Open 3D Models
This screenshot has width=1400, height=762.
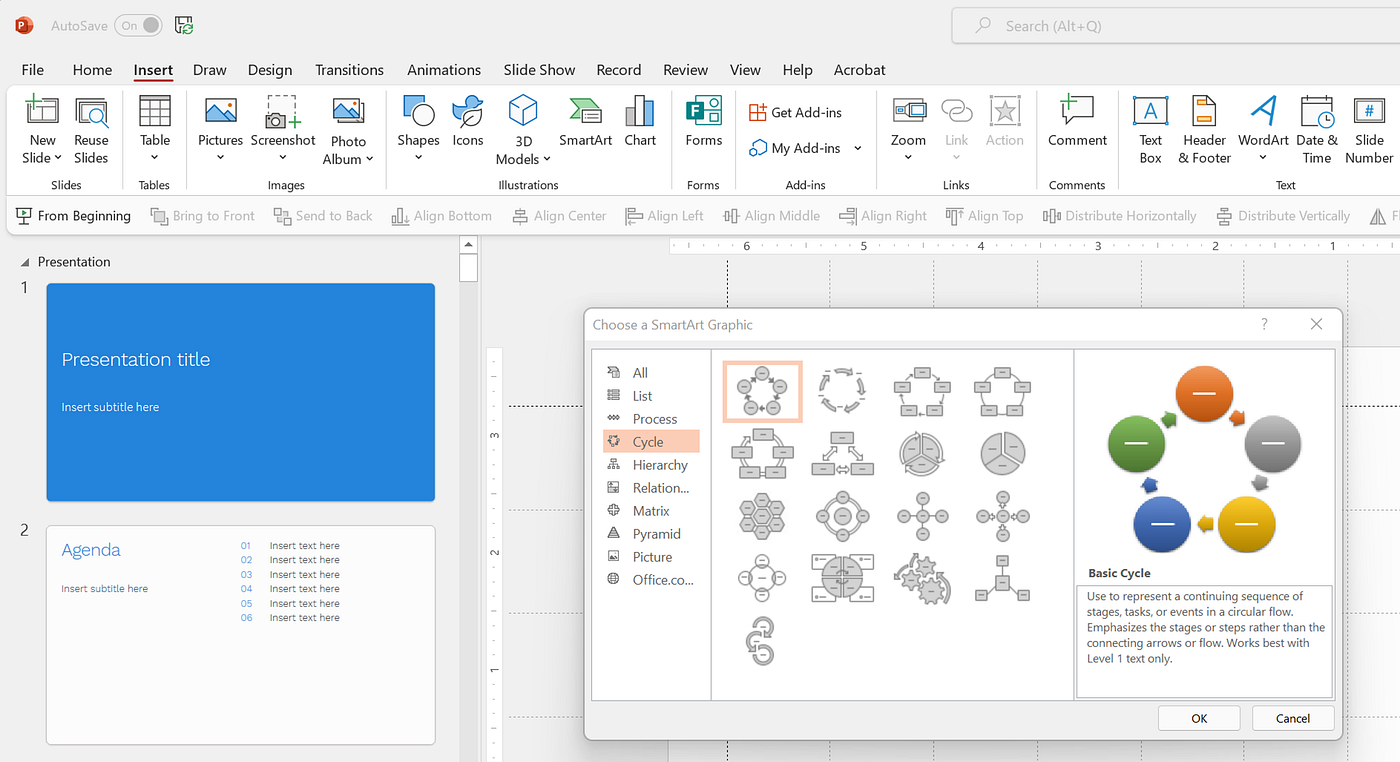(x=523, y=131)
